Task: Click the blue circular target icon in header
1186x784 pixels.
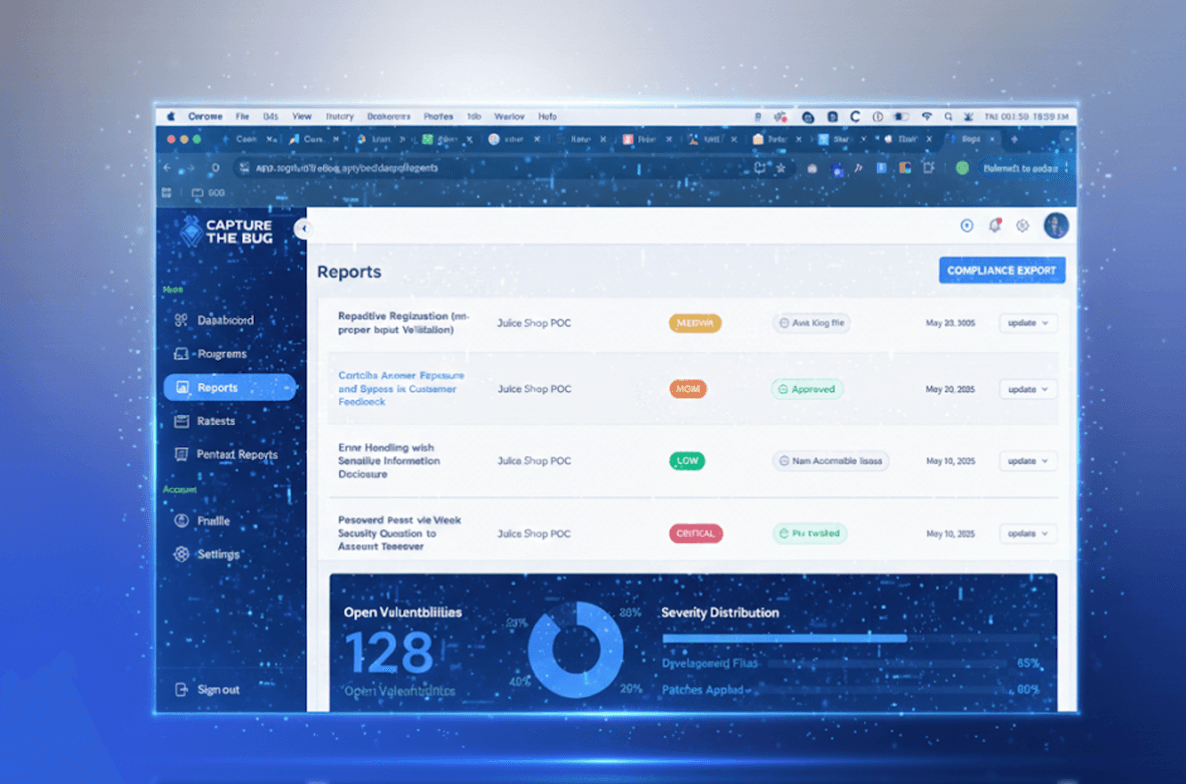Action: pyautogui.click(x=966, y=225)
